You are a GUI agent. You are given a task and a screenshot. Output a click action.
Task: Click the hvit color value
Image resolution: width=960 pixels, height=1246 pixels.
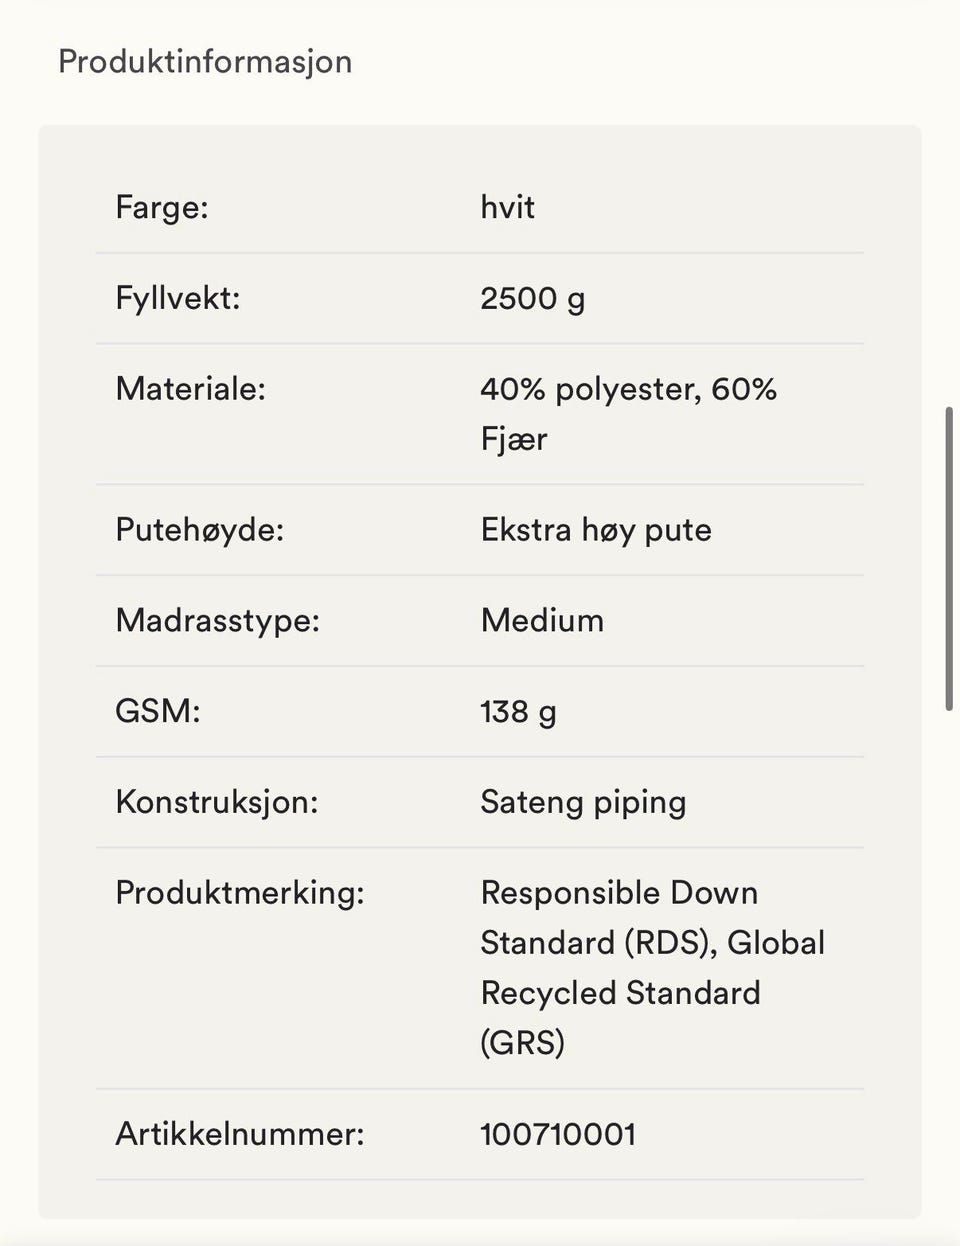pyautogui.click(x=507, y=207)
